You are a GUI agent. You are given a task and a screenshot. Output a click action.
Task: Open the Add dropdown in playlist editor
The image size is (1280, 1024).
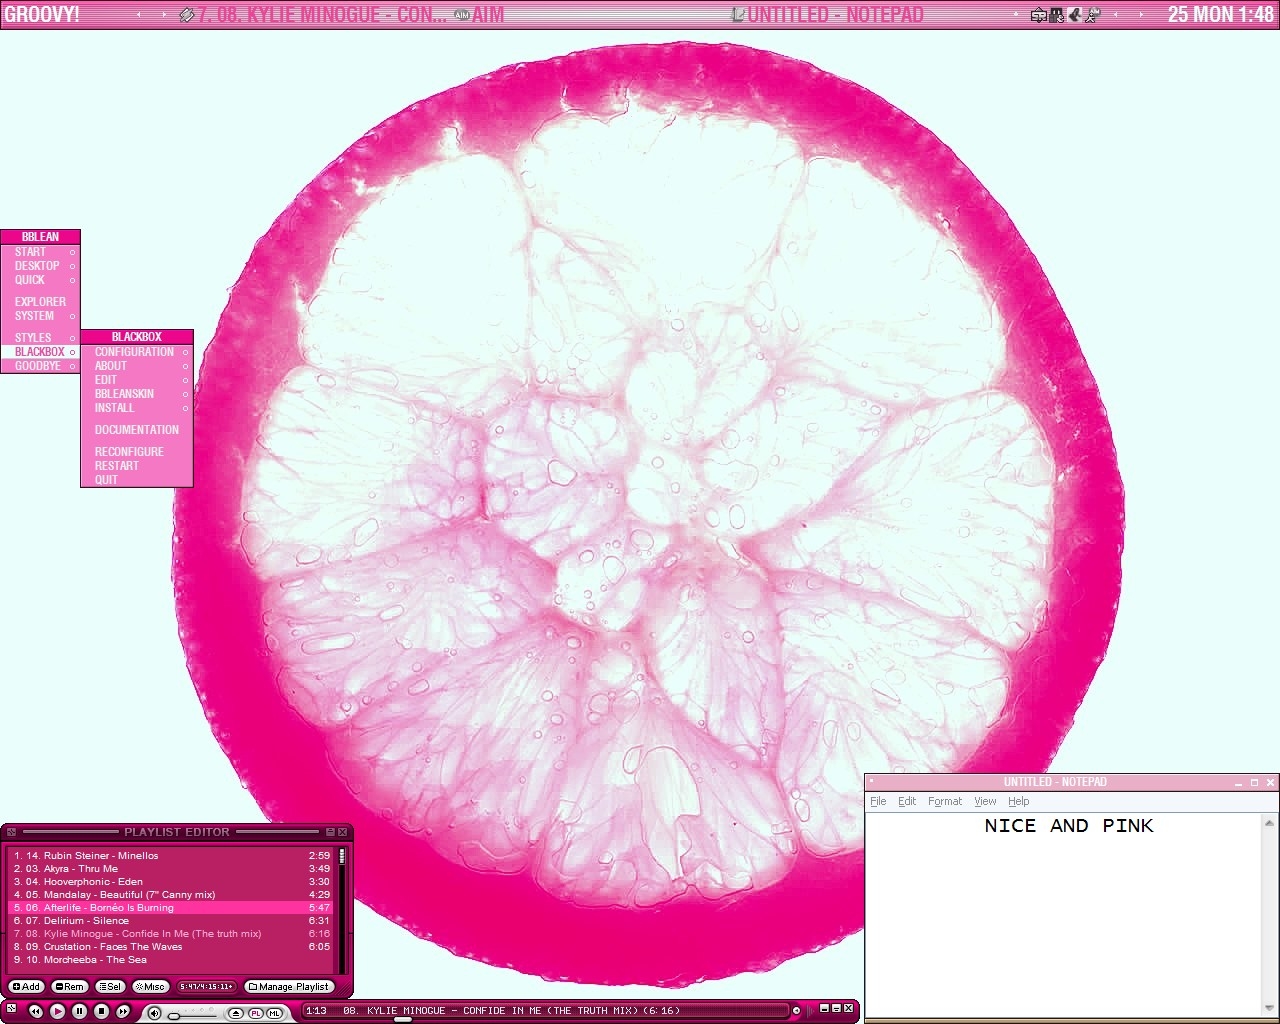coord(26,987)
